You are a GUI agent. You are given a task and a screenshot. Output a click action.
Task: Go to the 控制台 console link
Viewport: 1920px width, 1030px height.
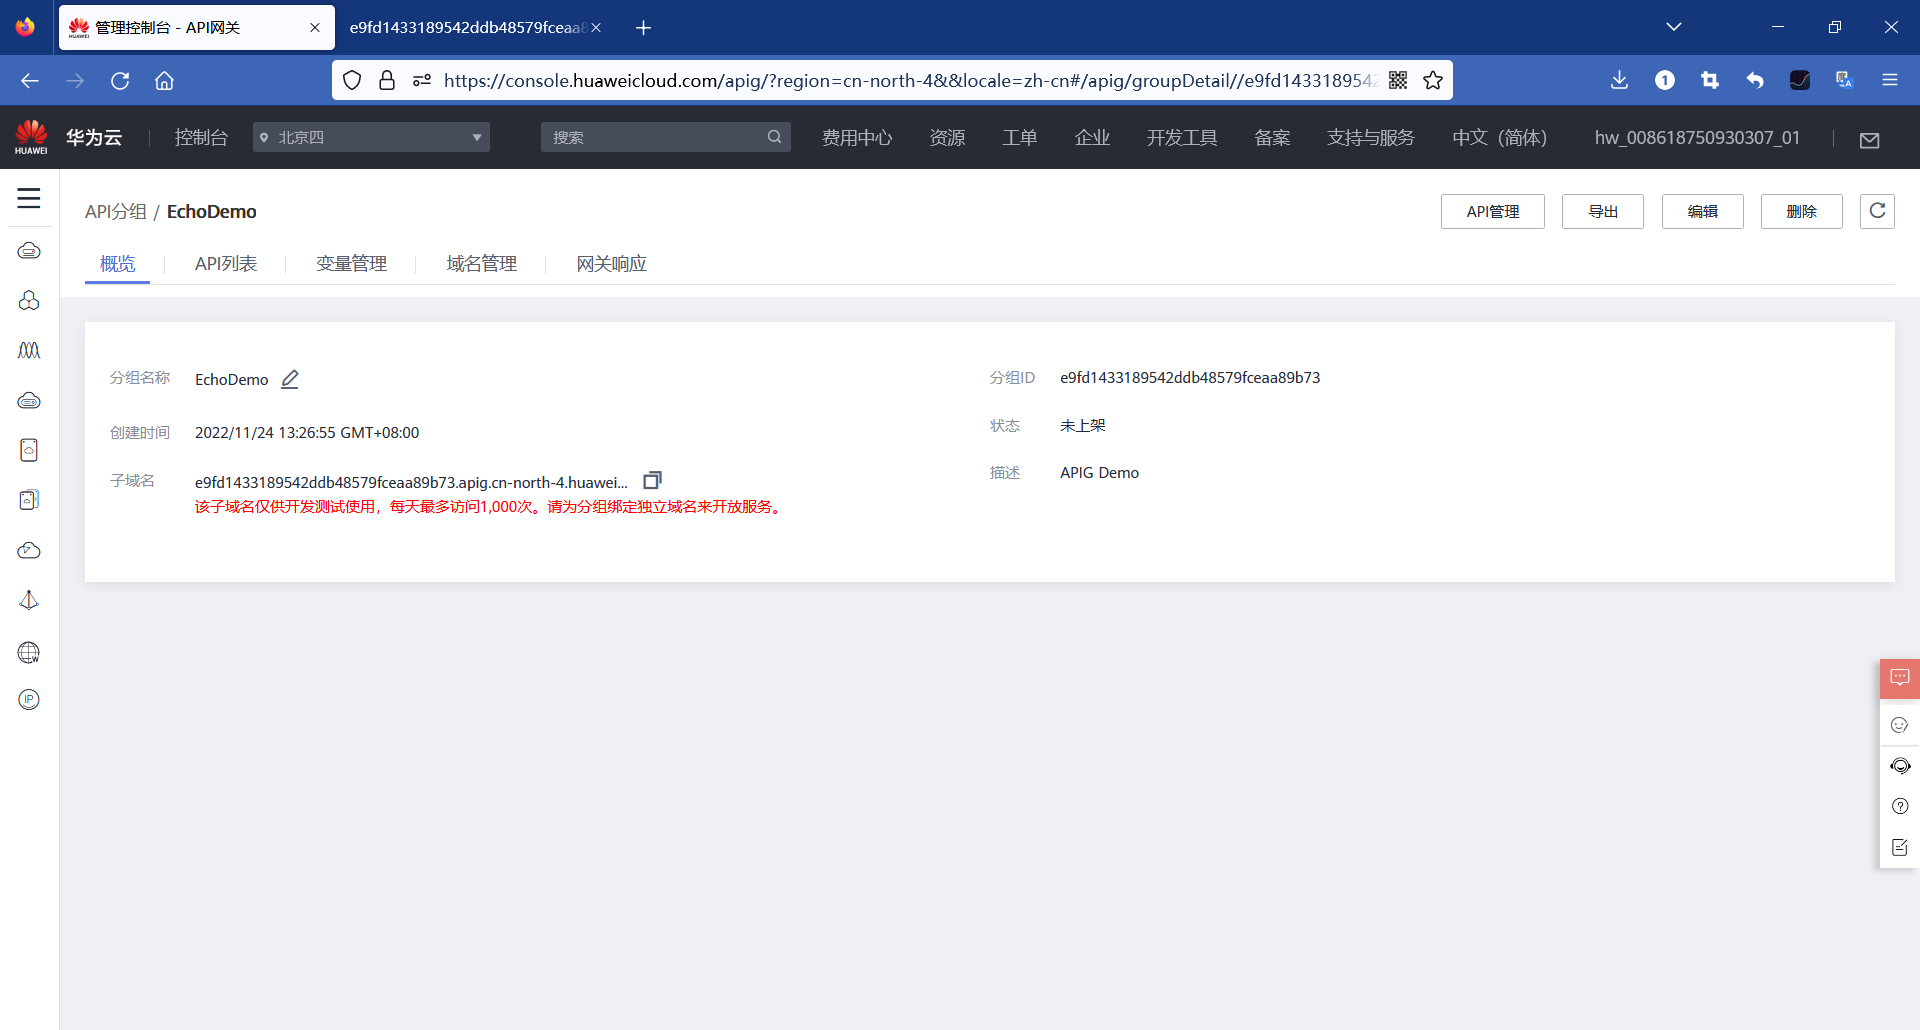[x=201, y=137]
